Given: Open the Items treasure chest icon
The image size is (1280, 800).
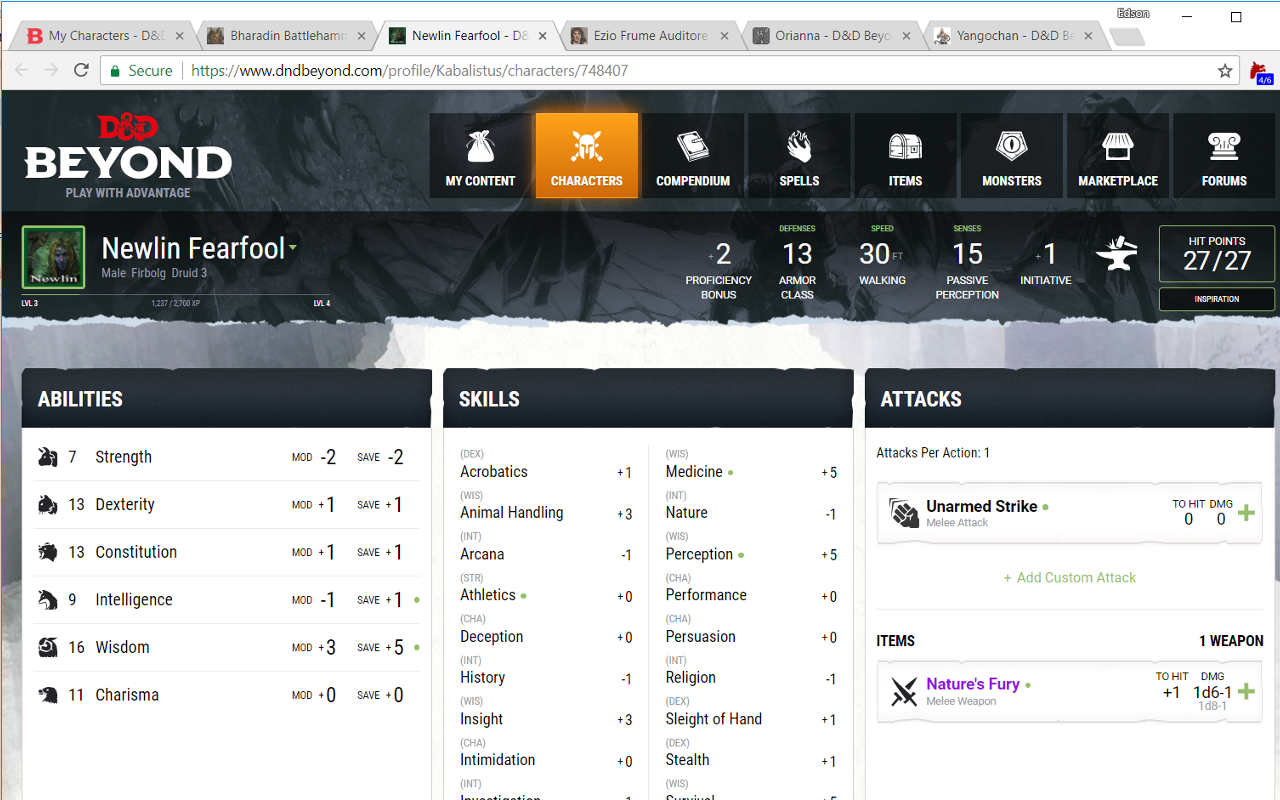Looking at the screenshot, I should (905, 147).
